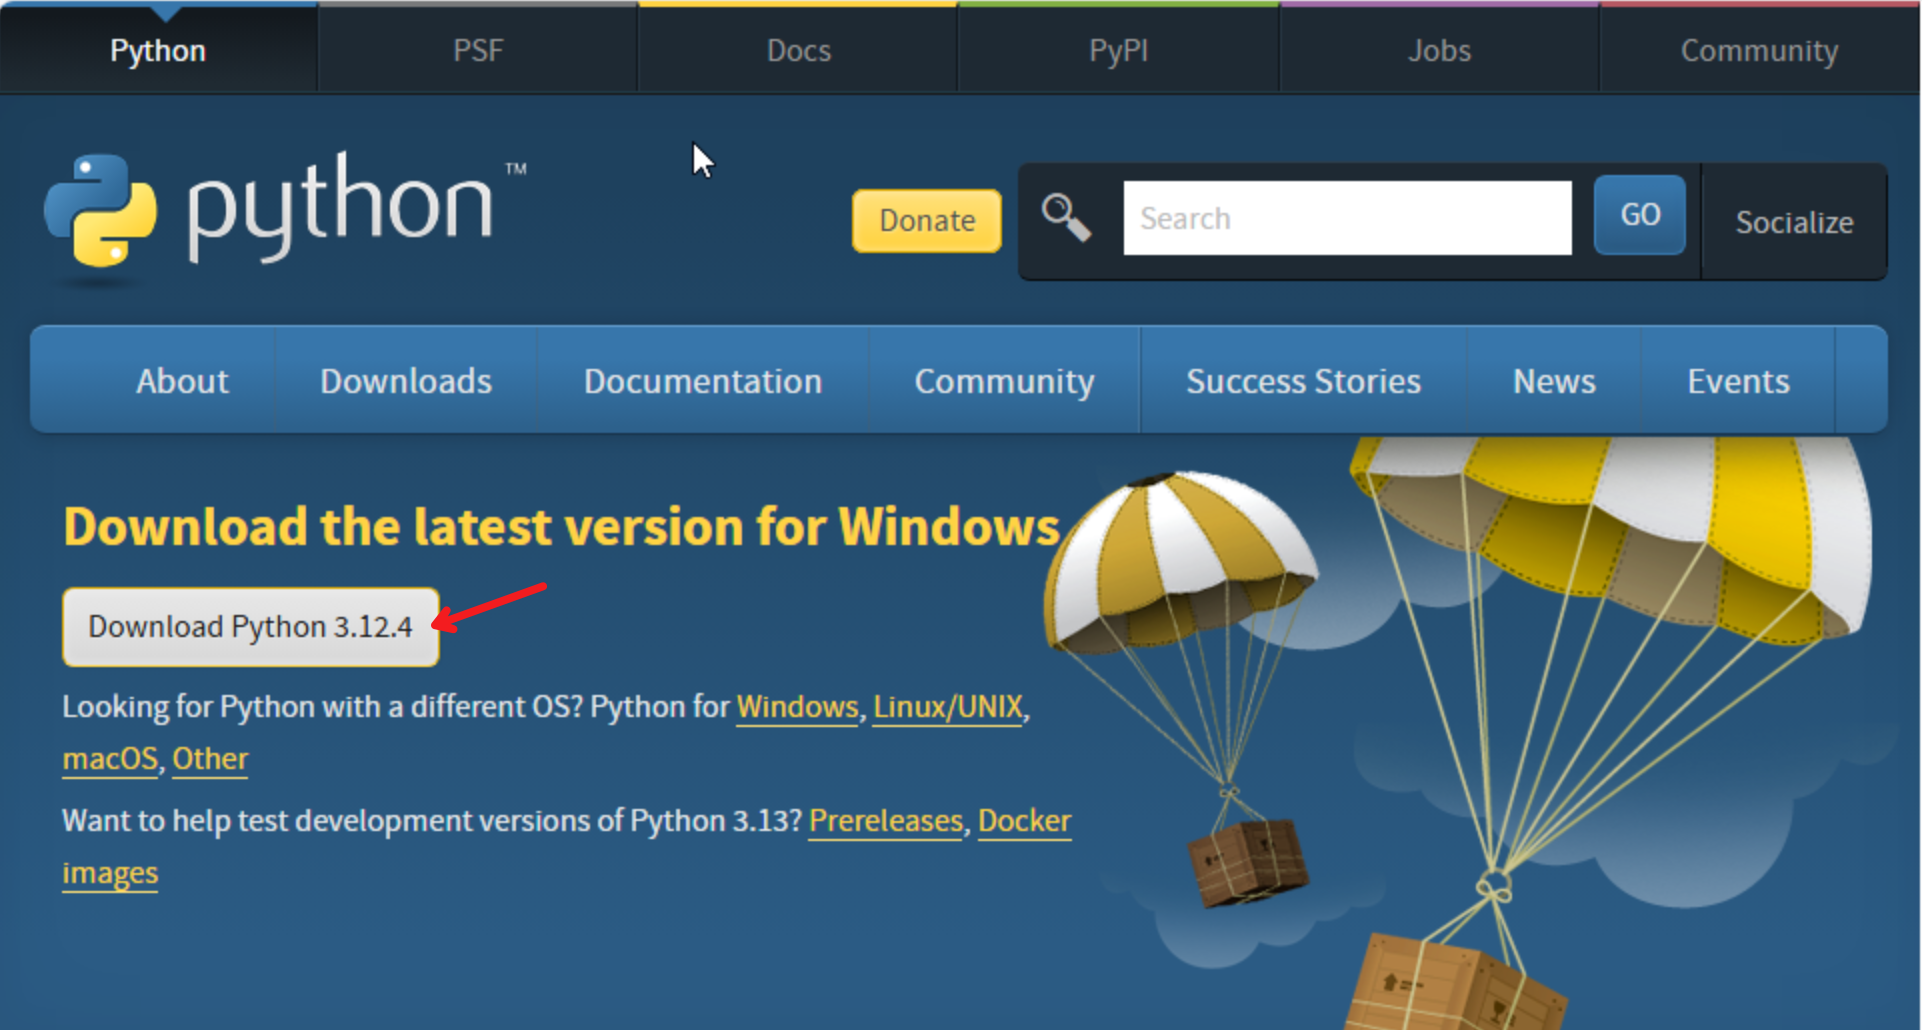
Task: Open the Docs tab
Action: [799, 50]
